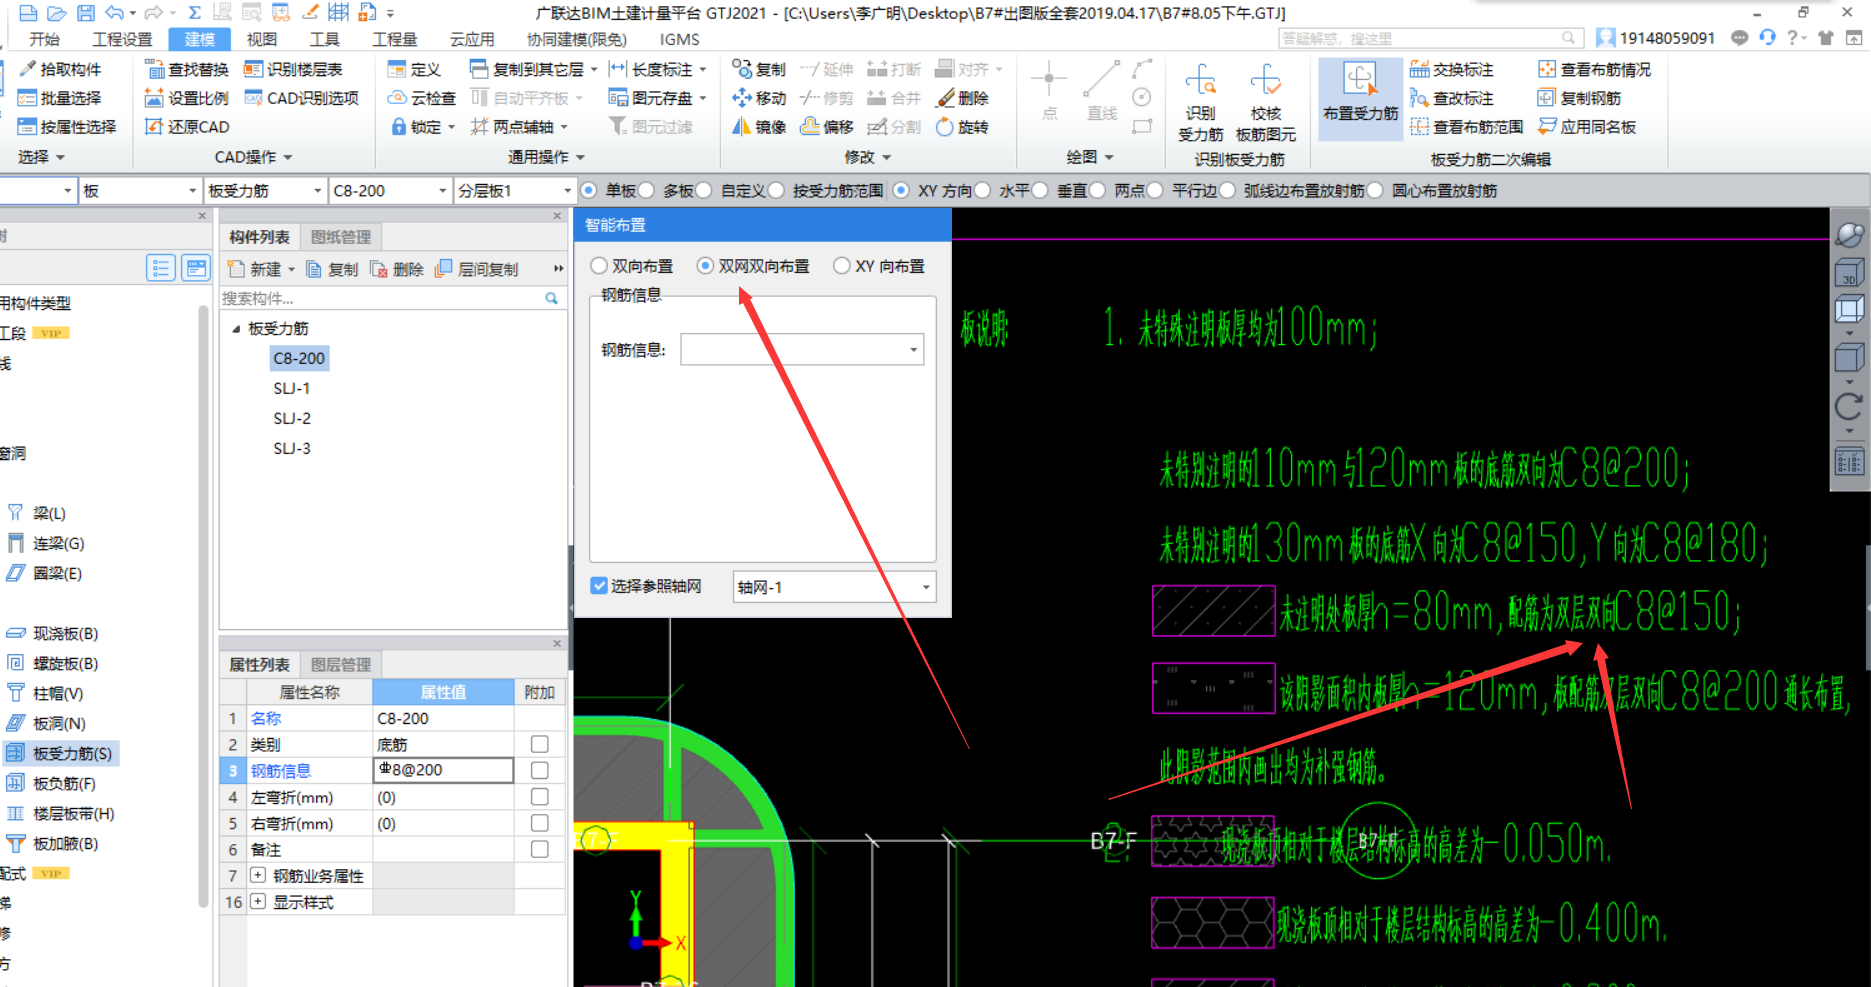1871x987 pixels.
Task: Click 应用同名板 apply to same-name slab
Action: pyautogui.click(x=1587, y=127)
